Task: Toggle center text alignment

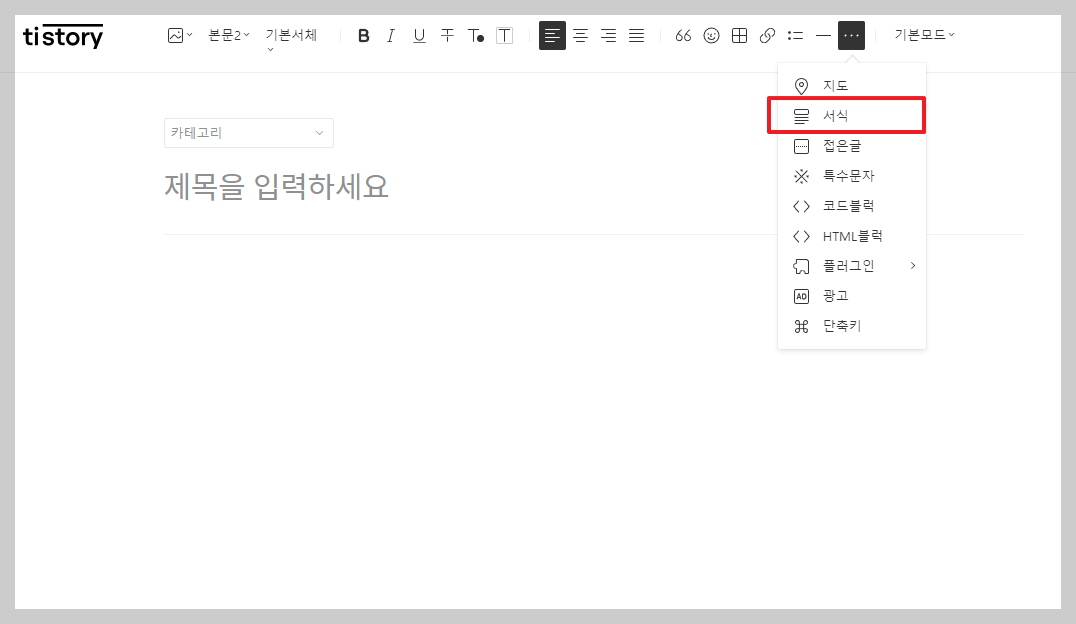Action: pyautogui.click(x=580, y=35)
